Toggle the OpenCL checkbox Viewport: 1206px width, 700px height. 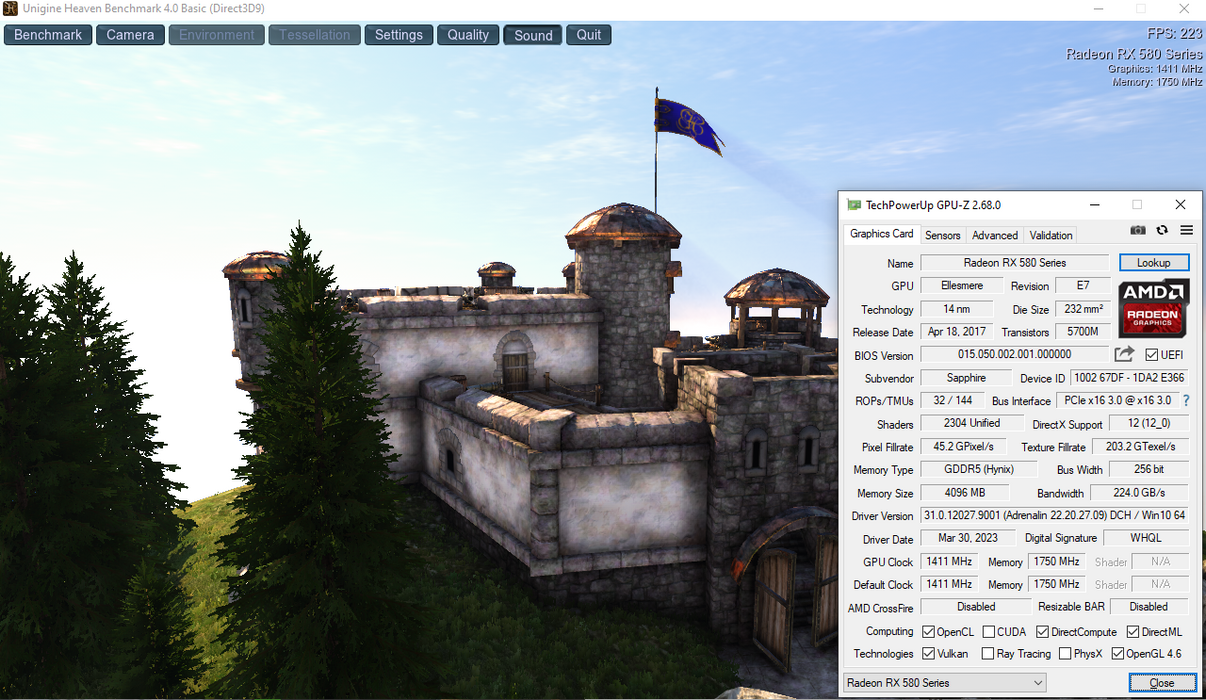(929, 632)
